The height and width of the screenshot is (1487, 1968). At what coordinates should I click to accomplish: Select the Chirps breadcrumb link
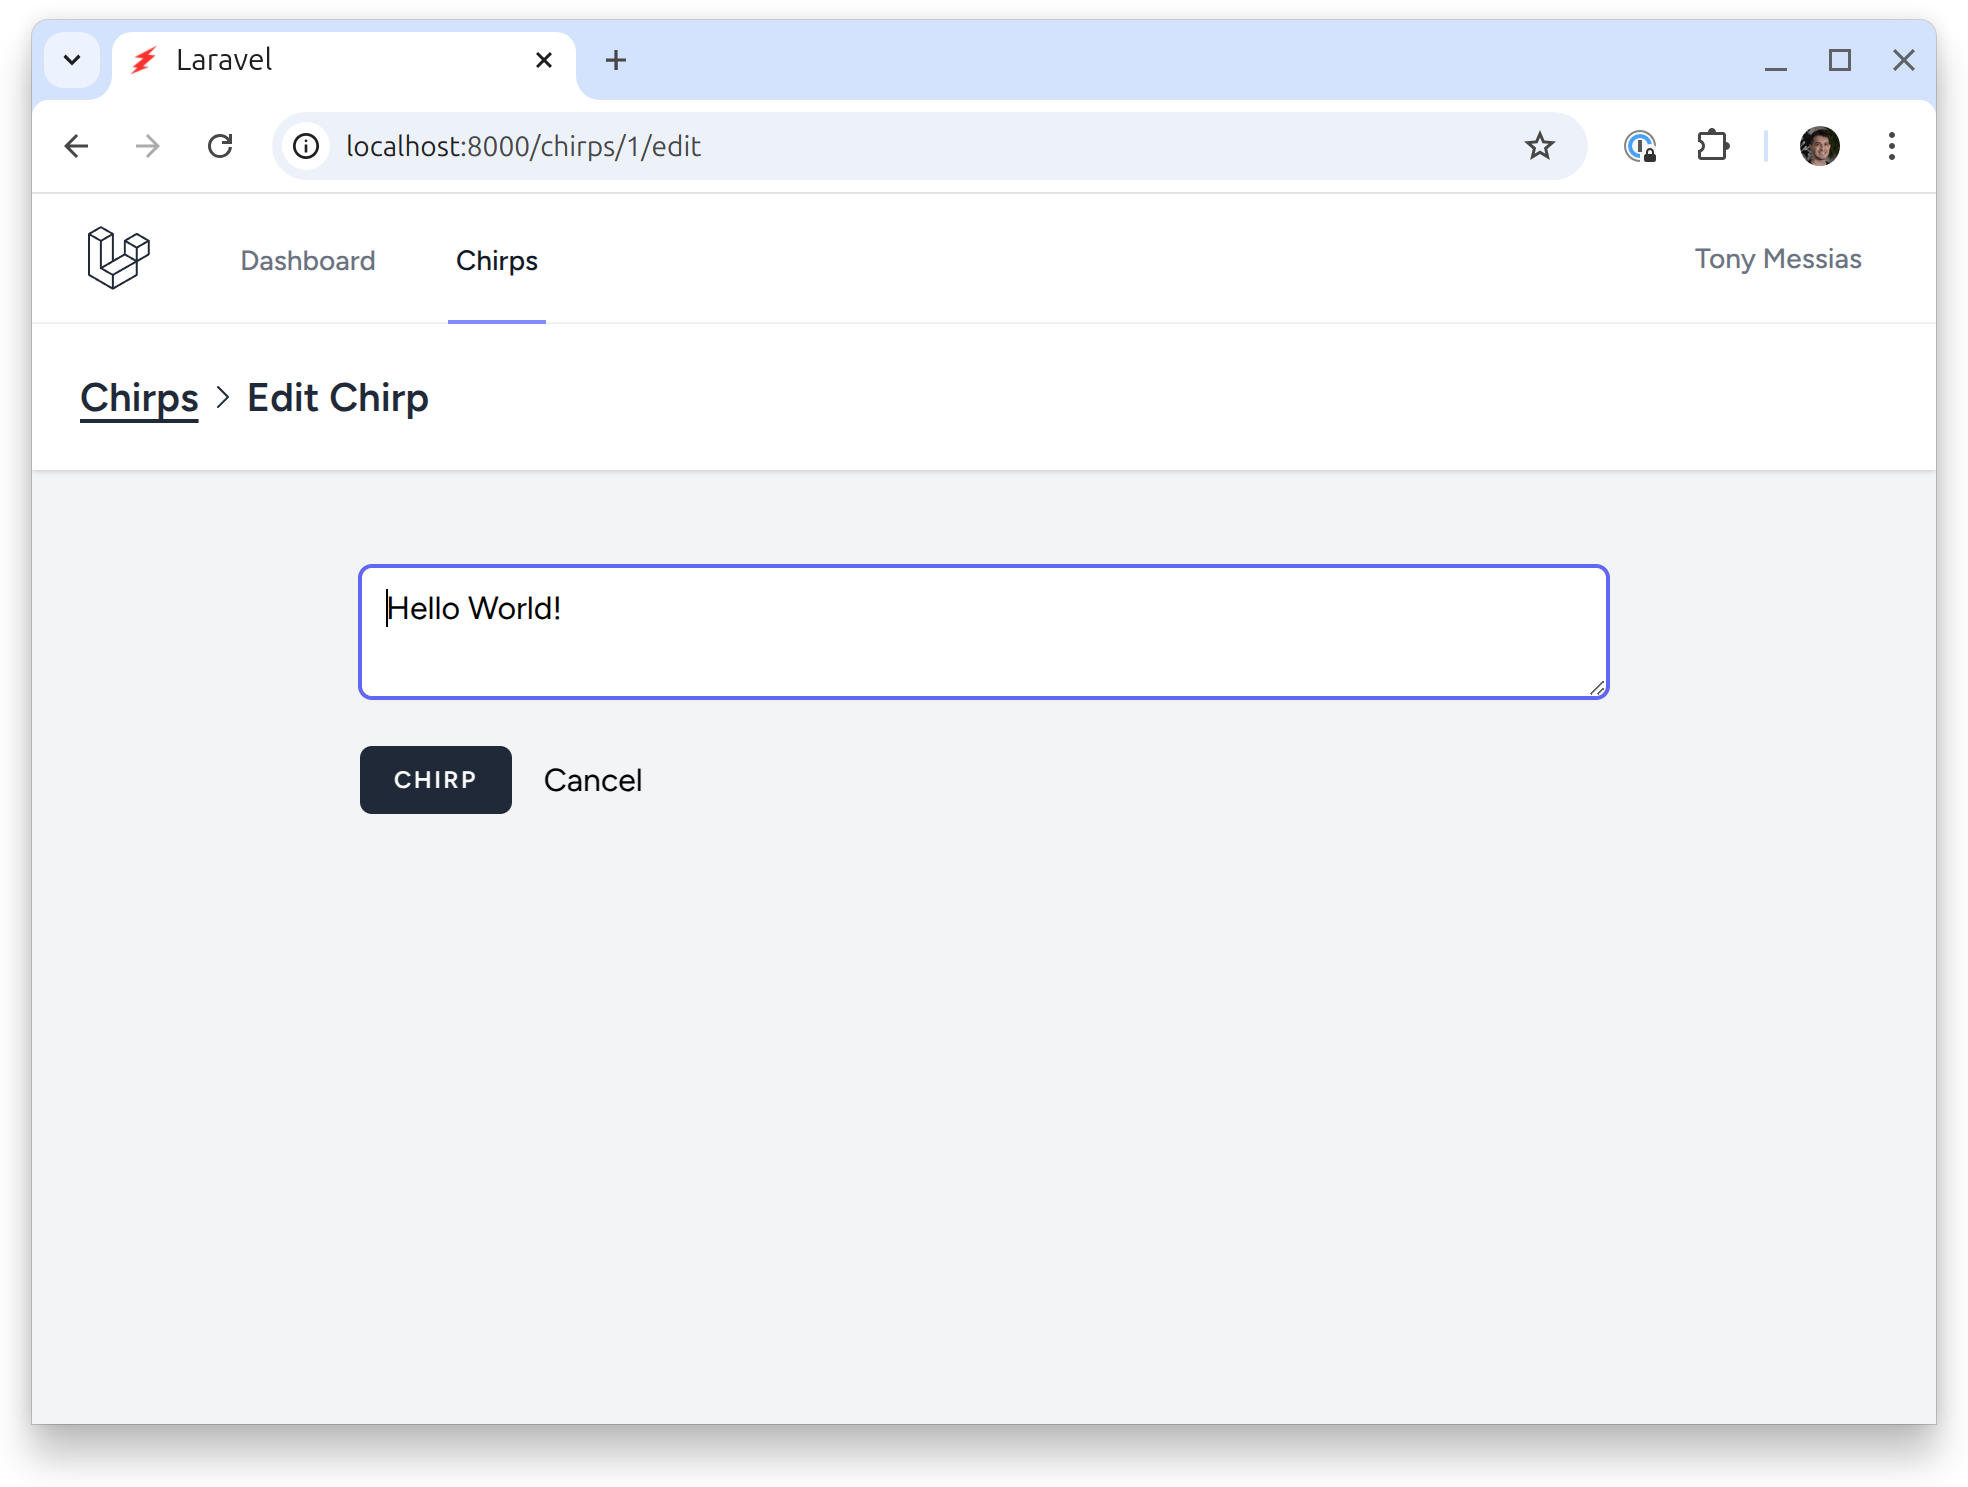[139, 395]
